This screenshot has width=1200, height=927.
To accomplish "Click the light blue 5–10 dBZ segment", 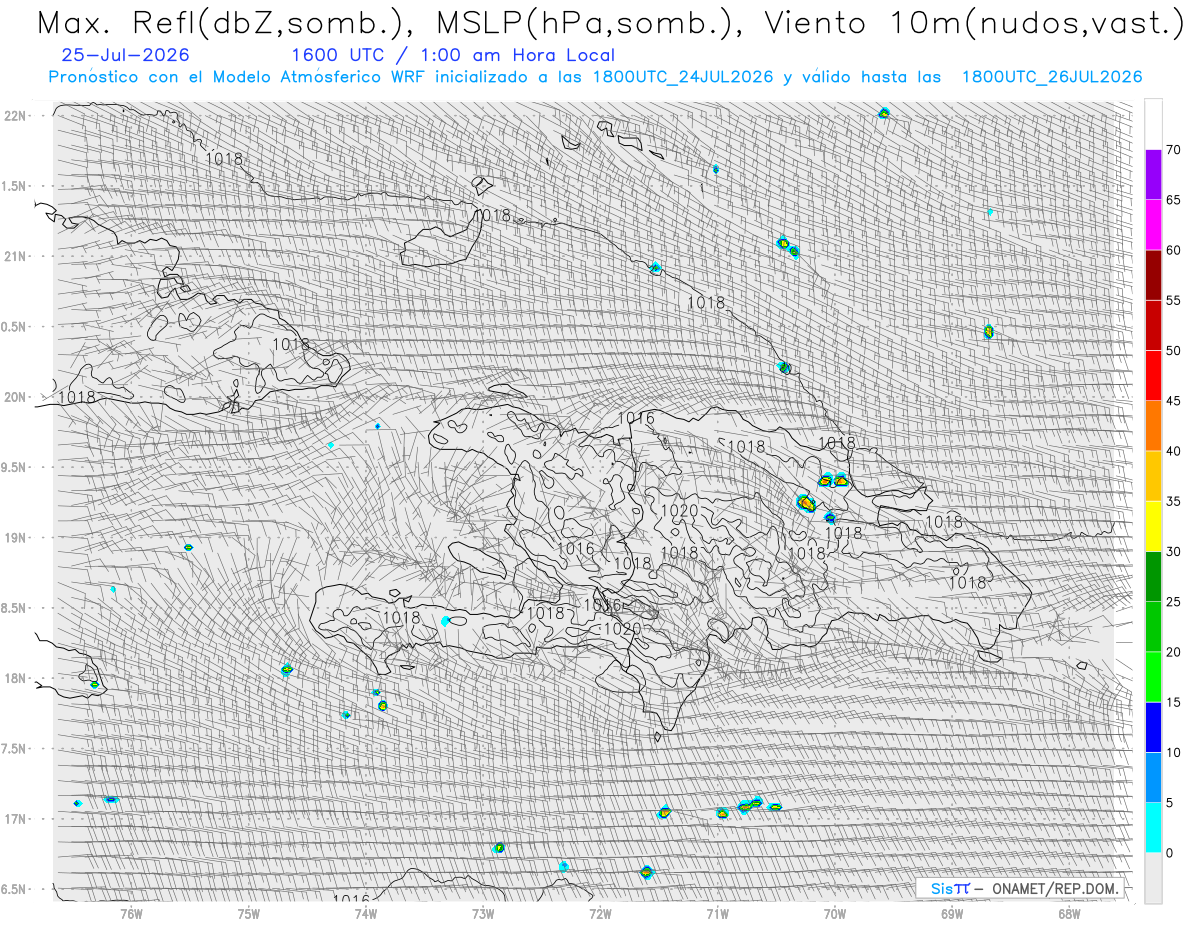I will coord(1153,777).
